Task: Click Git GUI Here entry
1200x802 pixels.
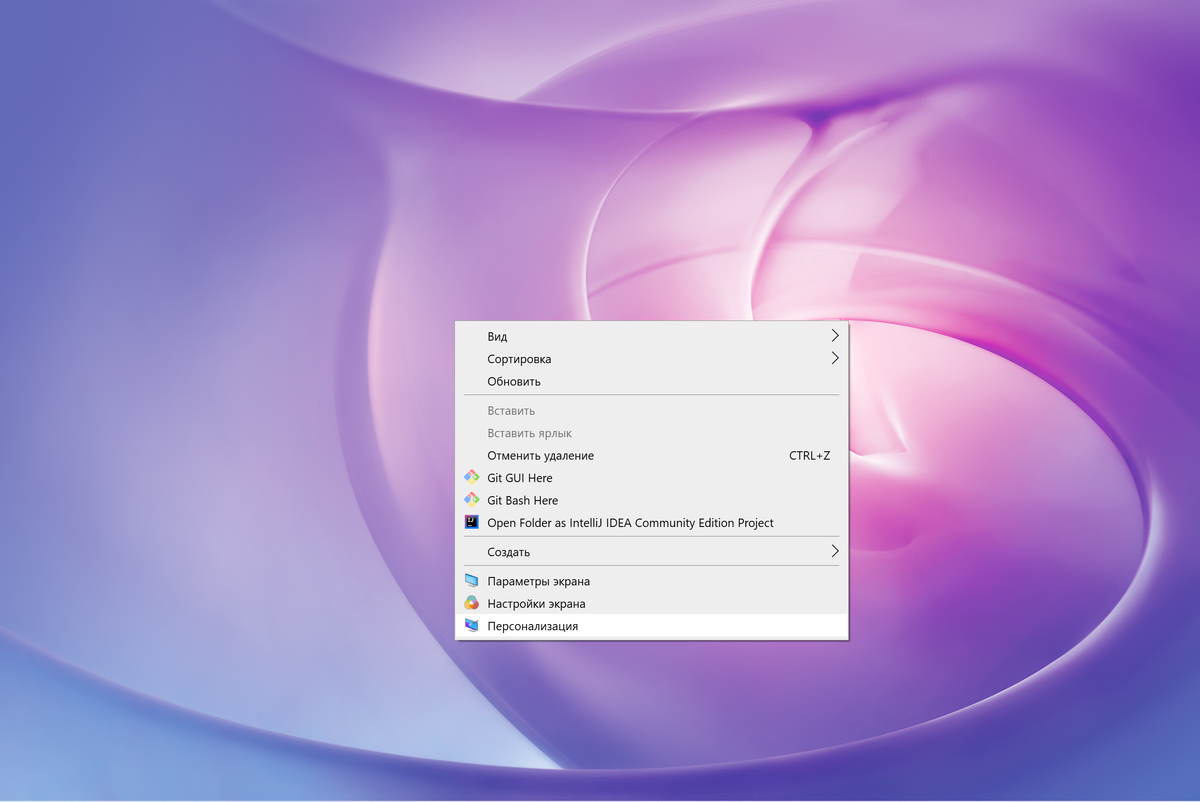Action: click(x=652, y=478)
